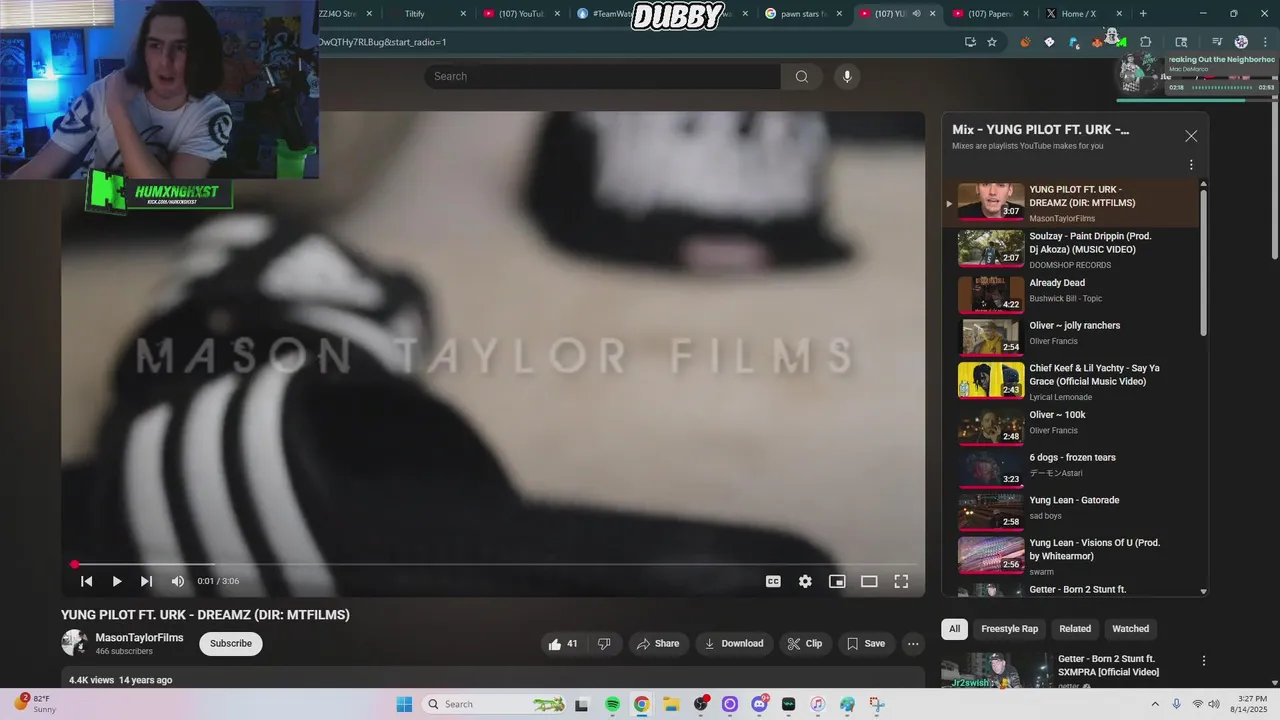Open Windows Start menu
1280x720 pixels.
(x=404, y=704)
